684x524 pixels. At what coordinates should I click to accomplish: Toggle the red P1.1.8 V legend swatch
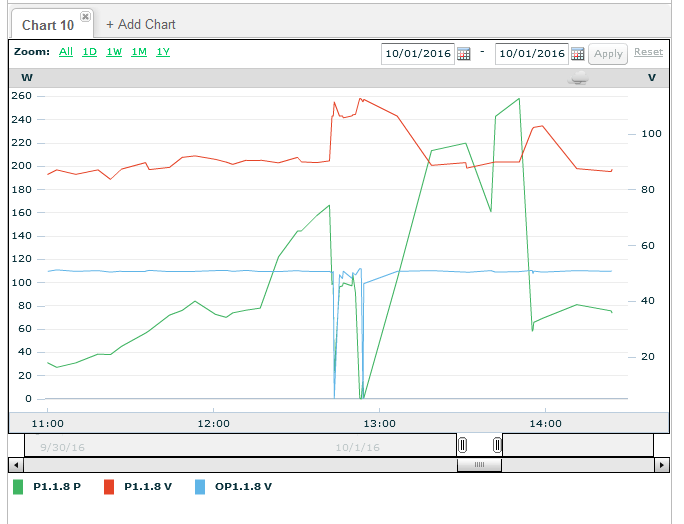click(x=109, y=487)
